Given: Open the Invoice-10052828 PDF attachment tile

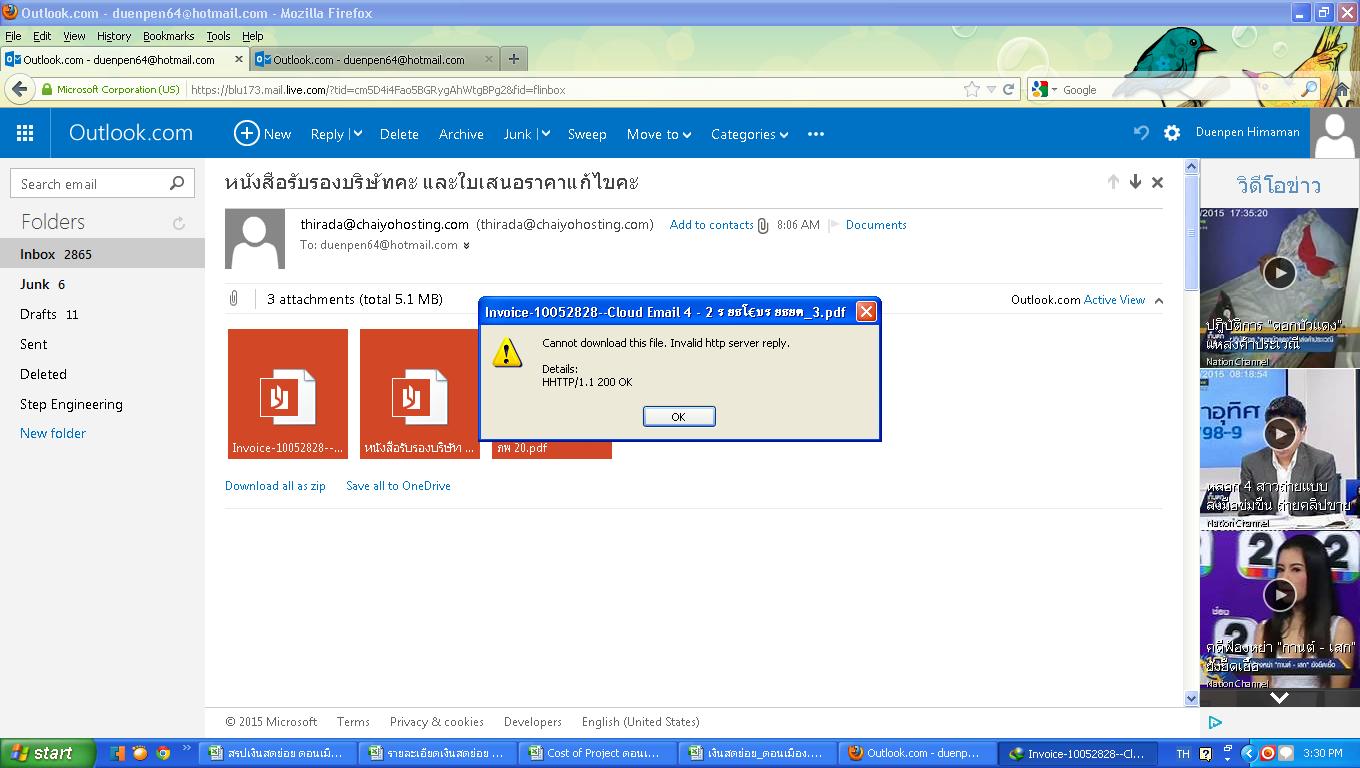Looking at the screenshot, I should (x=288, y=394).
